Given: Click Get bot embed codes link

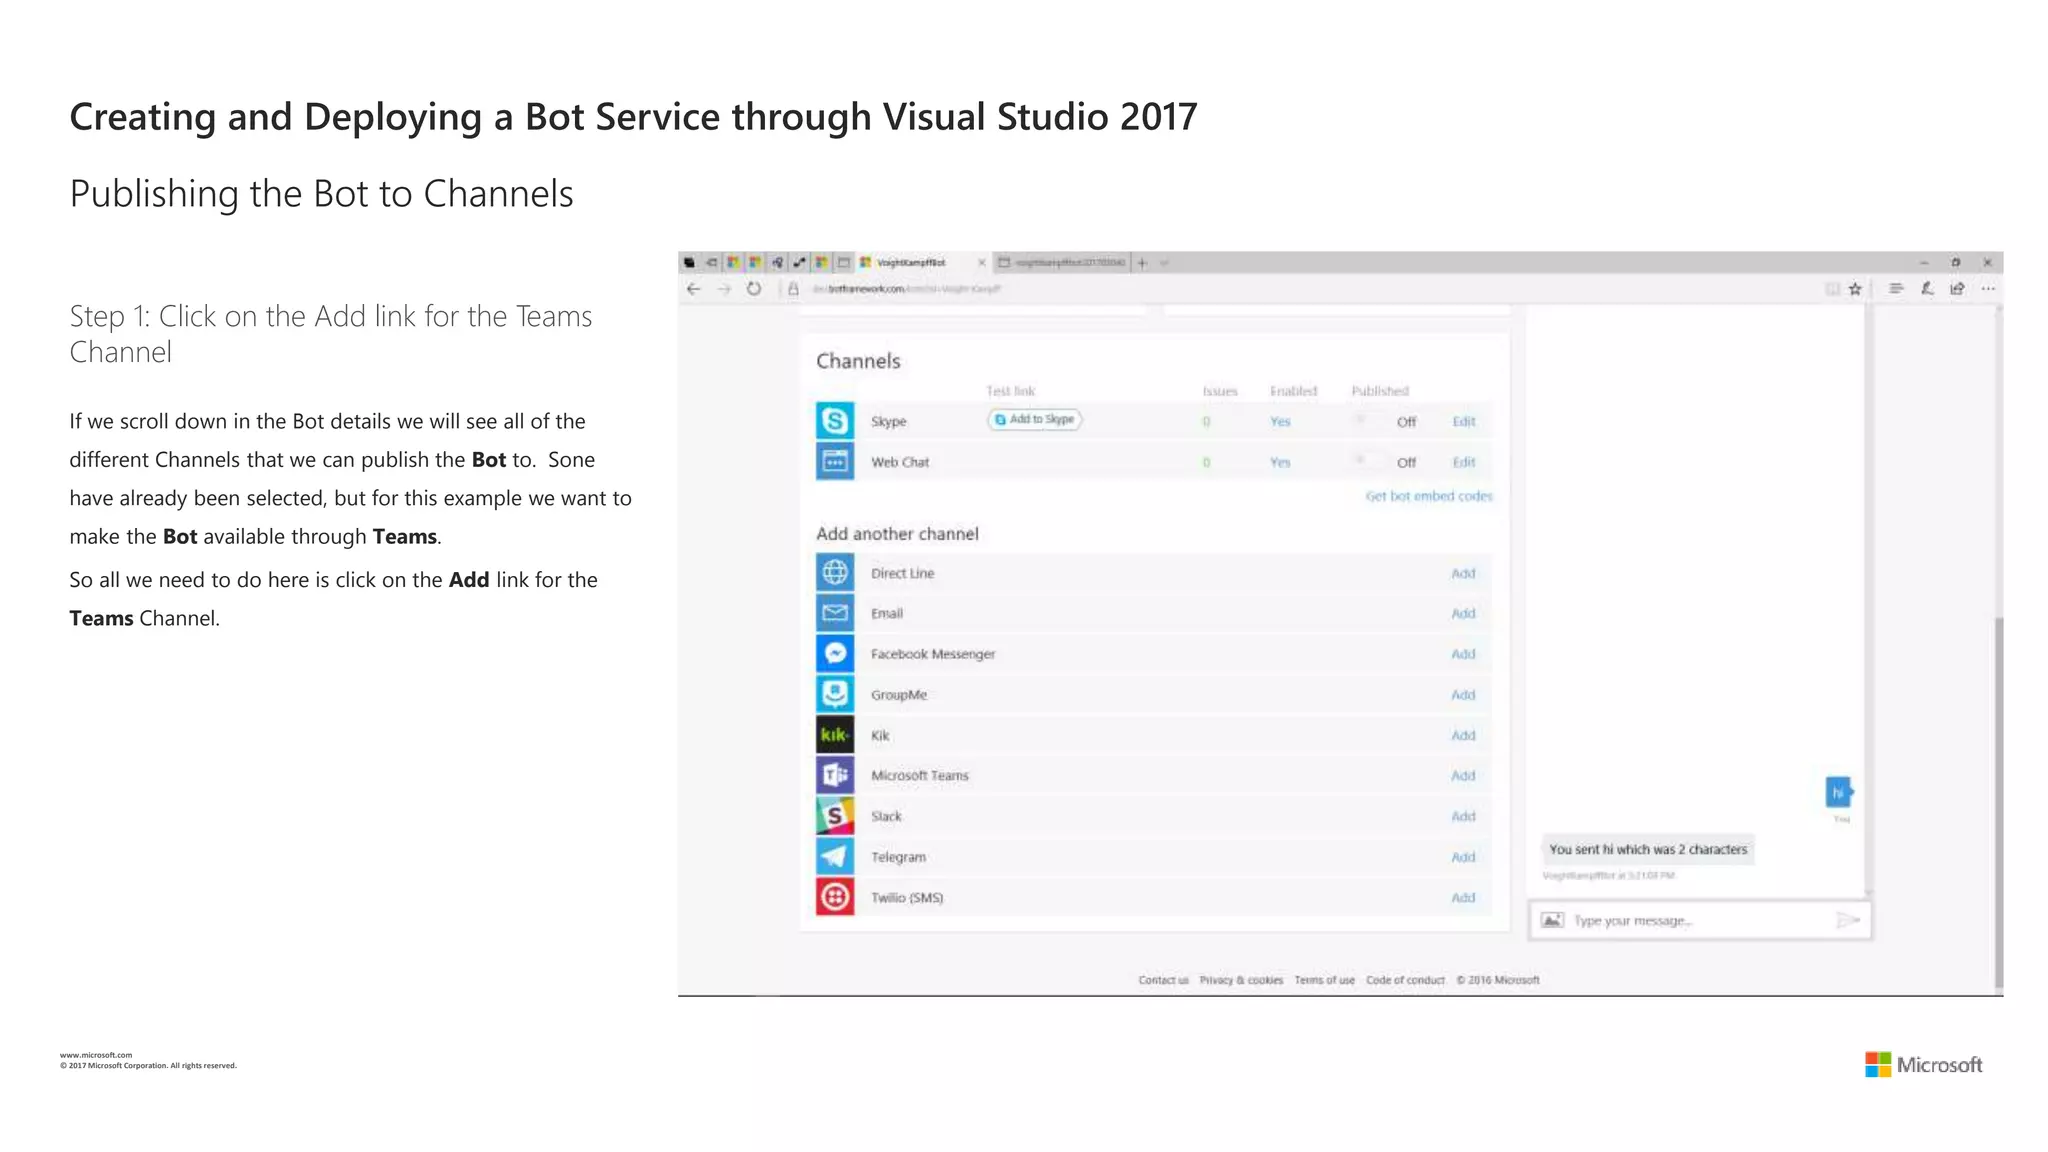Looking at the screenshot, I should pos(1428,496).
